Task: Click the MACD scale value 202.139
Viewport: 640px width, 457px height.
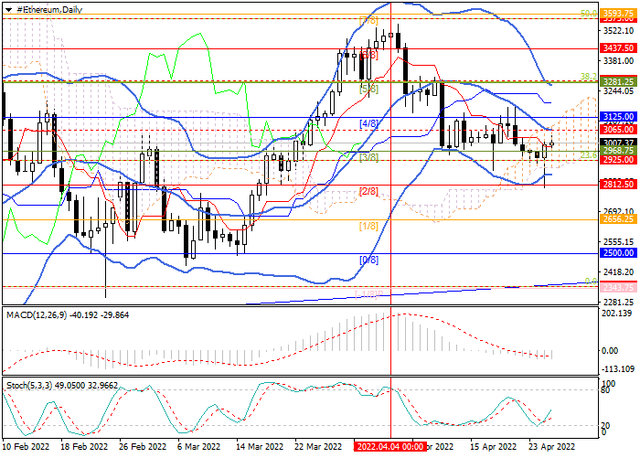Action: tap(619, 313)
